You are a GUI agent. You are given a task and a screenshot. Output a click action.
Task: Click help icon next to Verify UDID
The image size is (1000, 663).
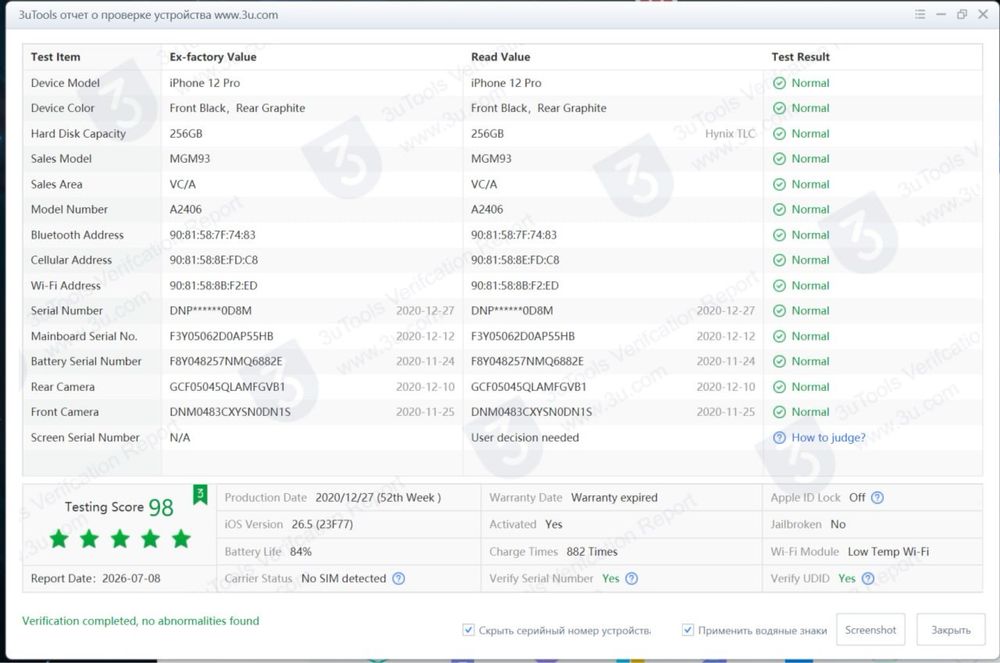[x=868, y=578]
